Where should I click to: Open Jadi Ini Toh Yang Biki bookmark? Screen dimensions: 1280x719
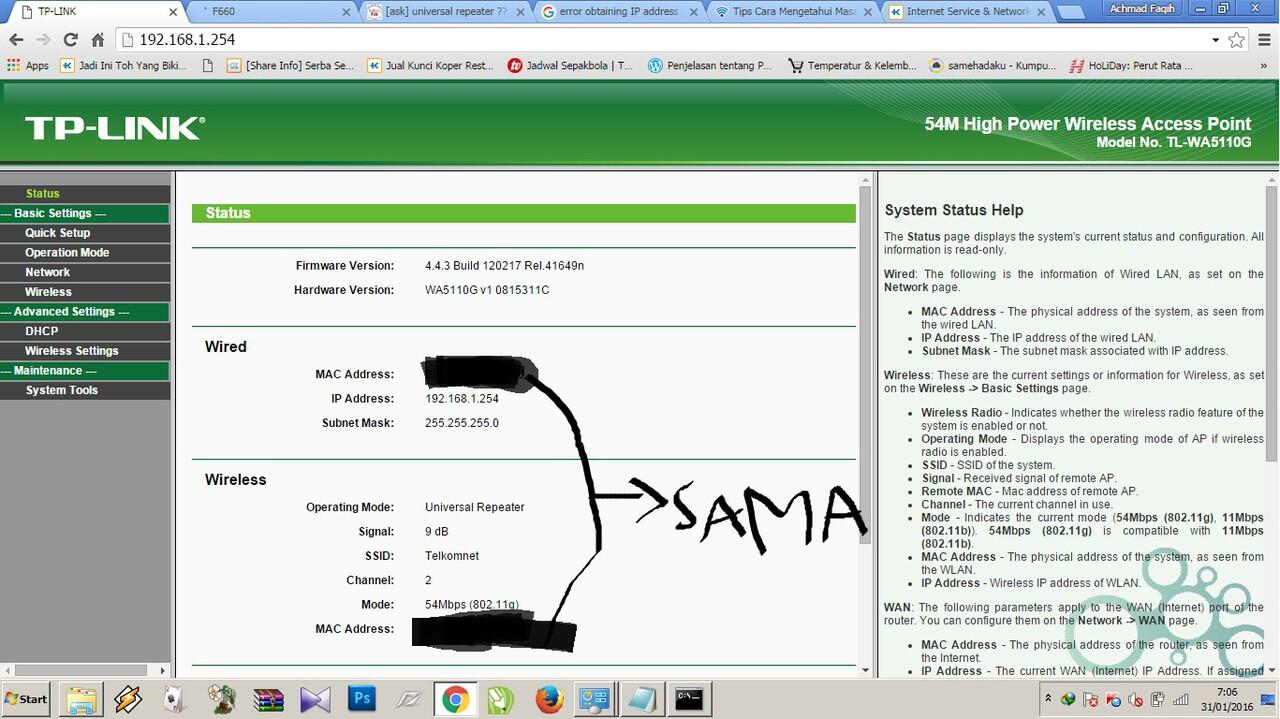[x=123, y=66]
